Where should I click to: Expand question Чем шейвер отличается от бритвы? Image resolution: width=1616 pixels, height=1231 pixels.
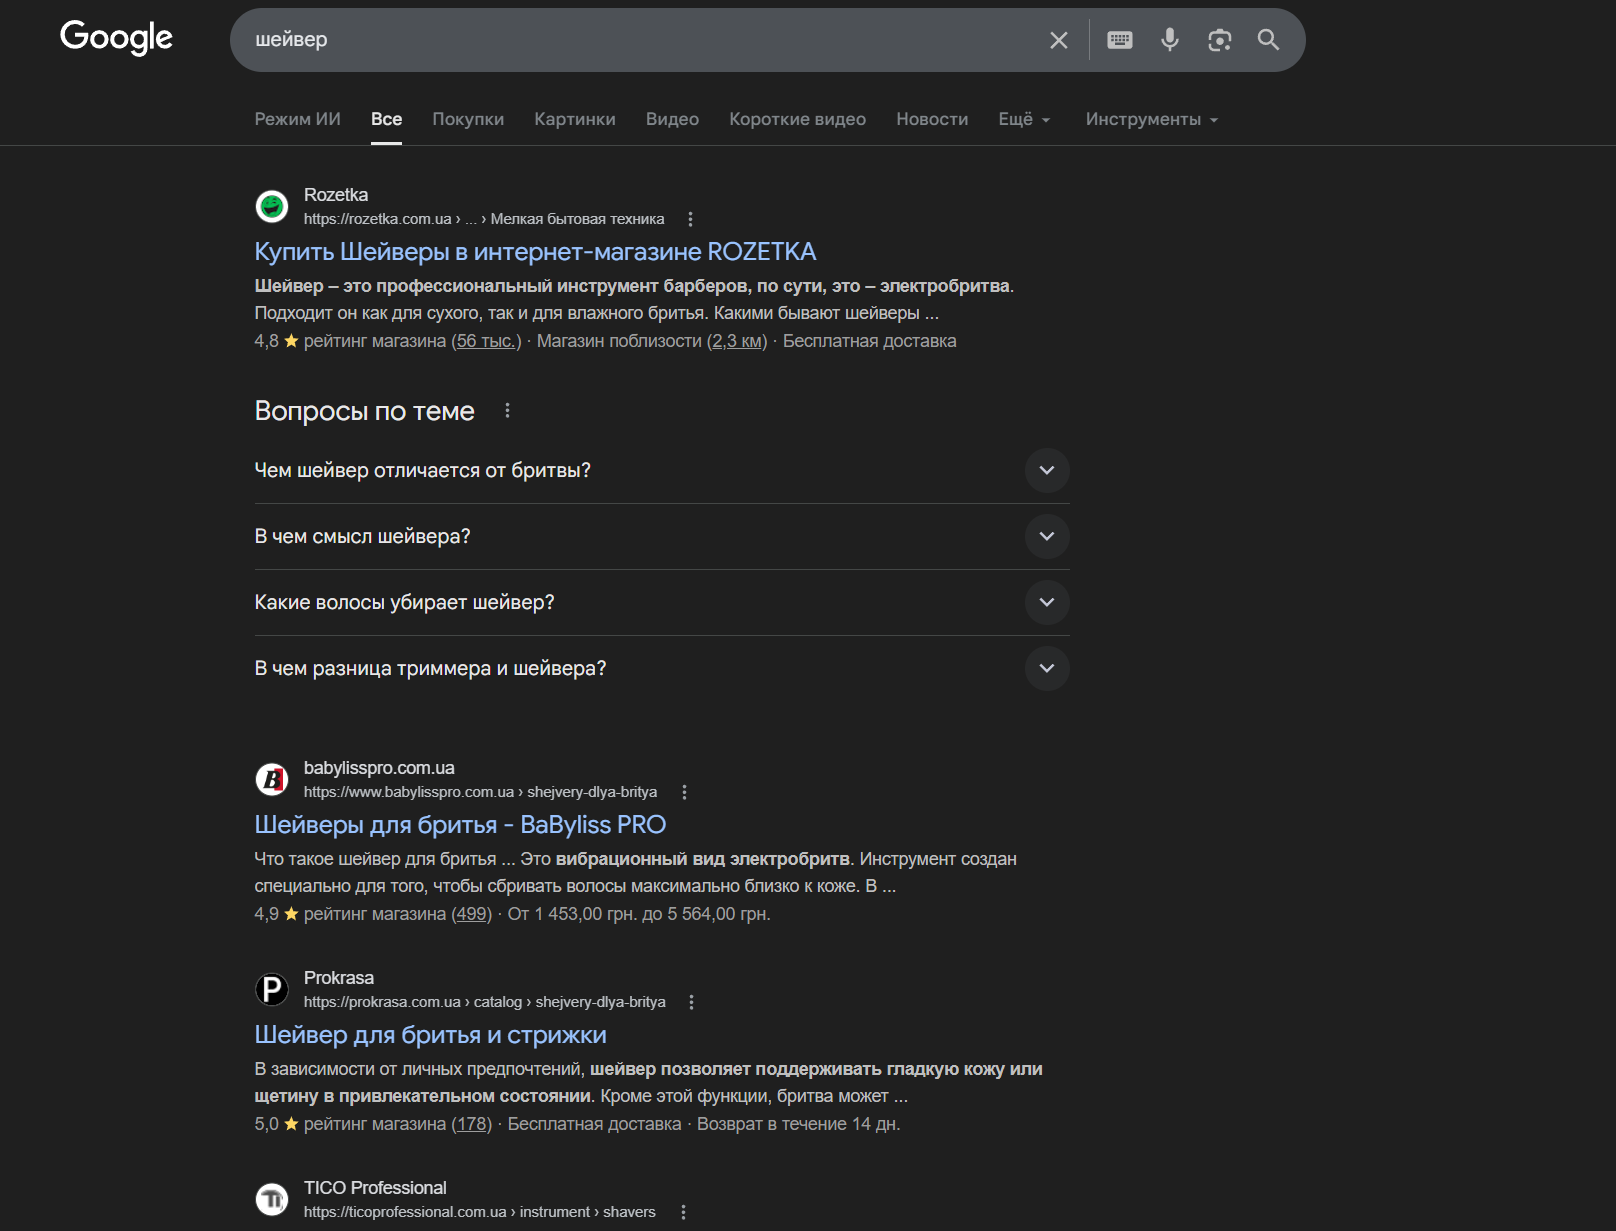pos(1046,471)
